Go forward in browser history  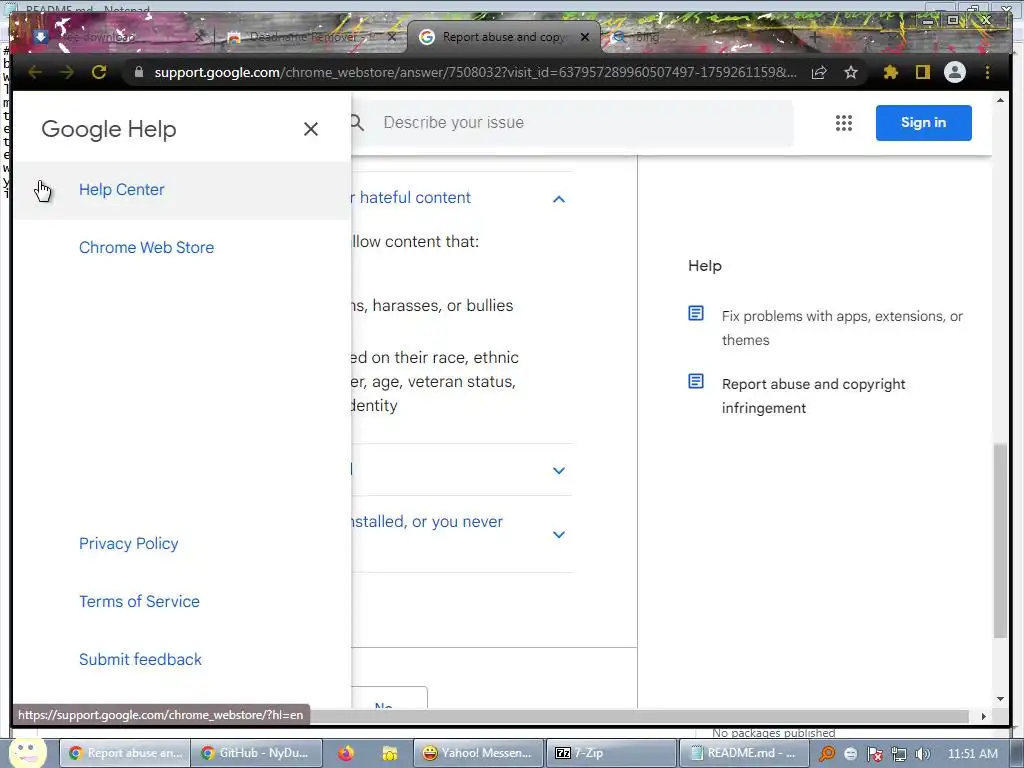point(67,72)
